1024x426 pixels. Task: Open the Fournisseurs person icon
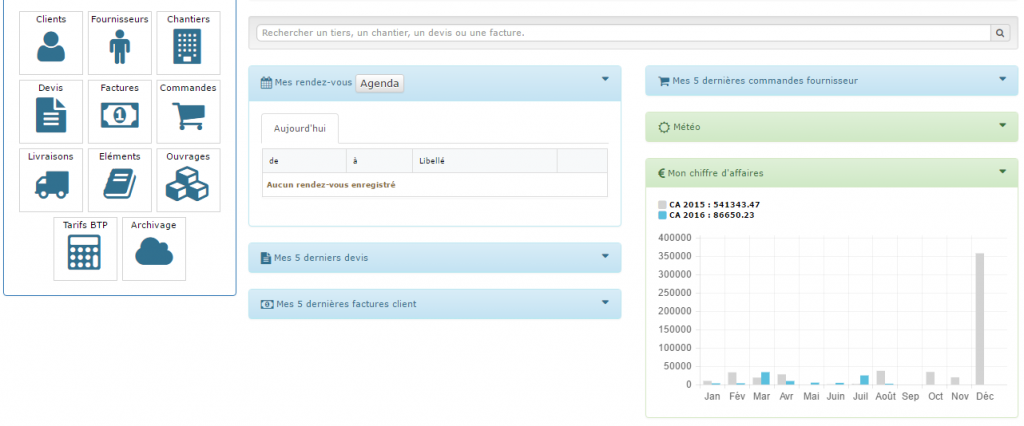click(x=119, y=47)
